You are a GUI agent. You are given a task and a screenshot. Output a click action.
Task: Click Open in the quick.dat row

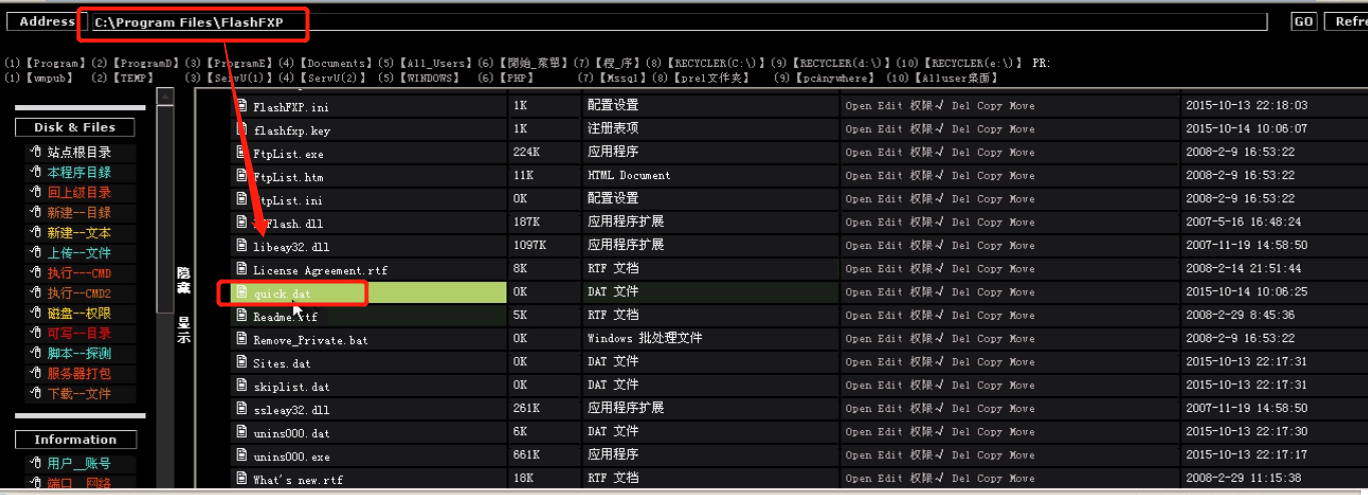point(858,292)
